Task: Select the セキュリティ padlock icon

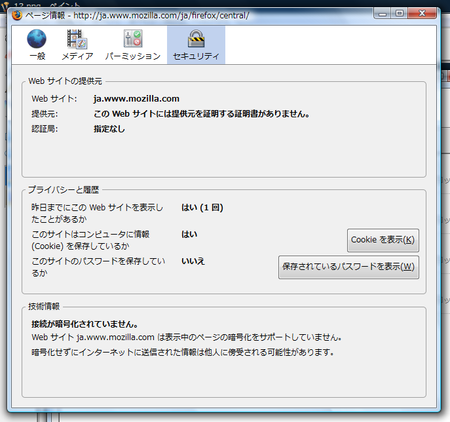Action: coord(196,39)
